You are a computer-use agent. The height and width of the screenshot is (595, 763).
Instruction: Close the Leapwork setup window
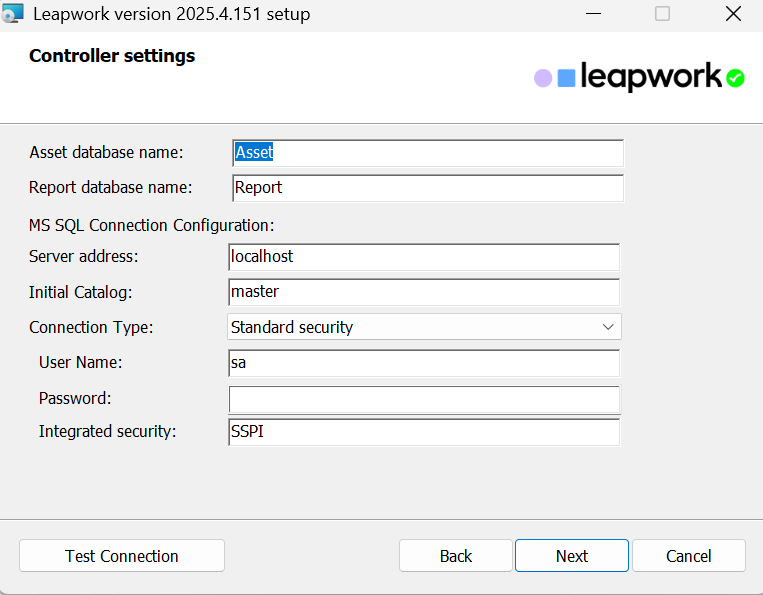(x=733, y=14)
